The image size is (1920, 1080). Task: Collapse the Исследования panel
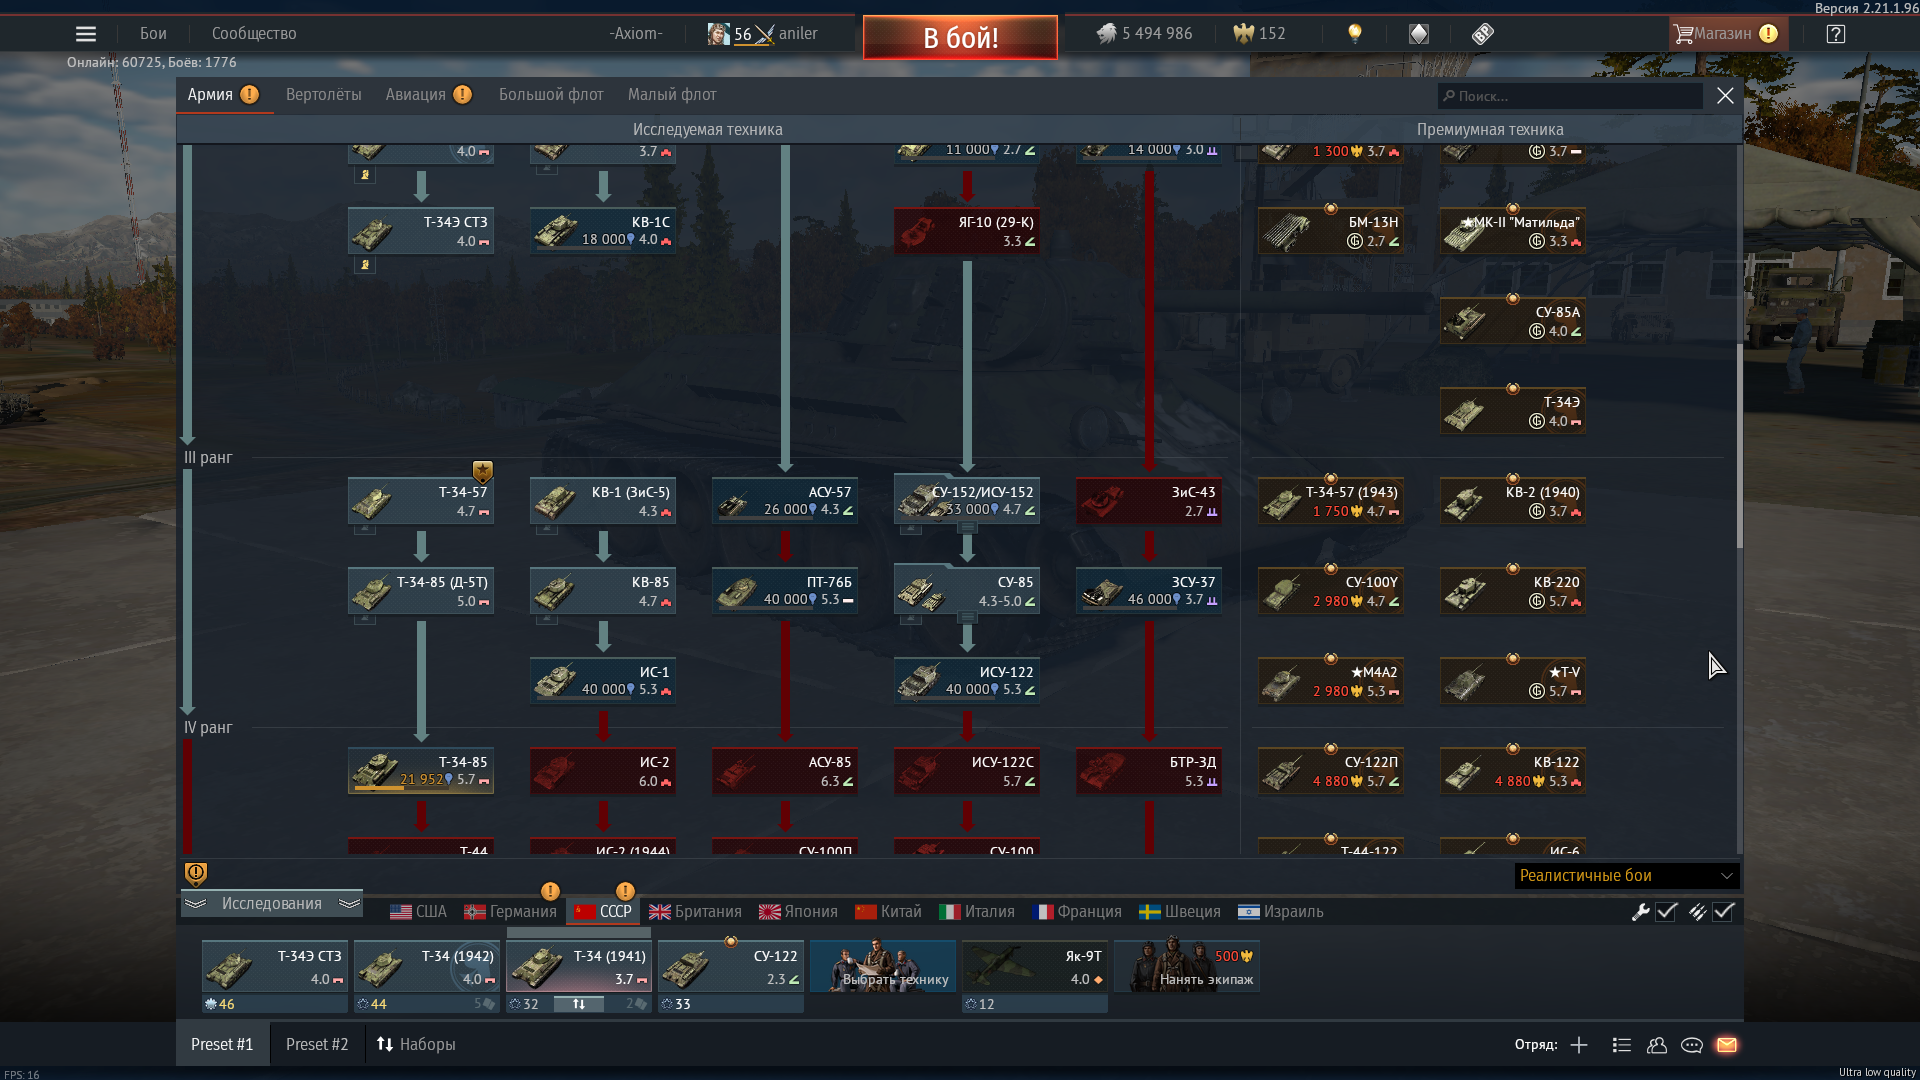coord(272,904)
